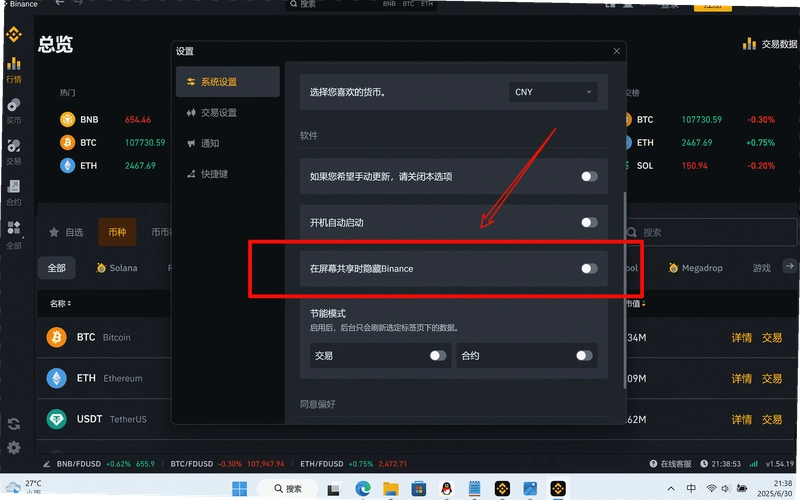This screenshot has height=500, width=800.
Task: Click the 交易数据 chart icon
Action: [749, 44]
